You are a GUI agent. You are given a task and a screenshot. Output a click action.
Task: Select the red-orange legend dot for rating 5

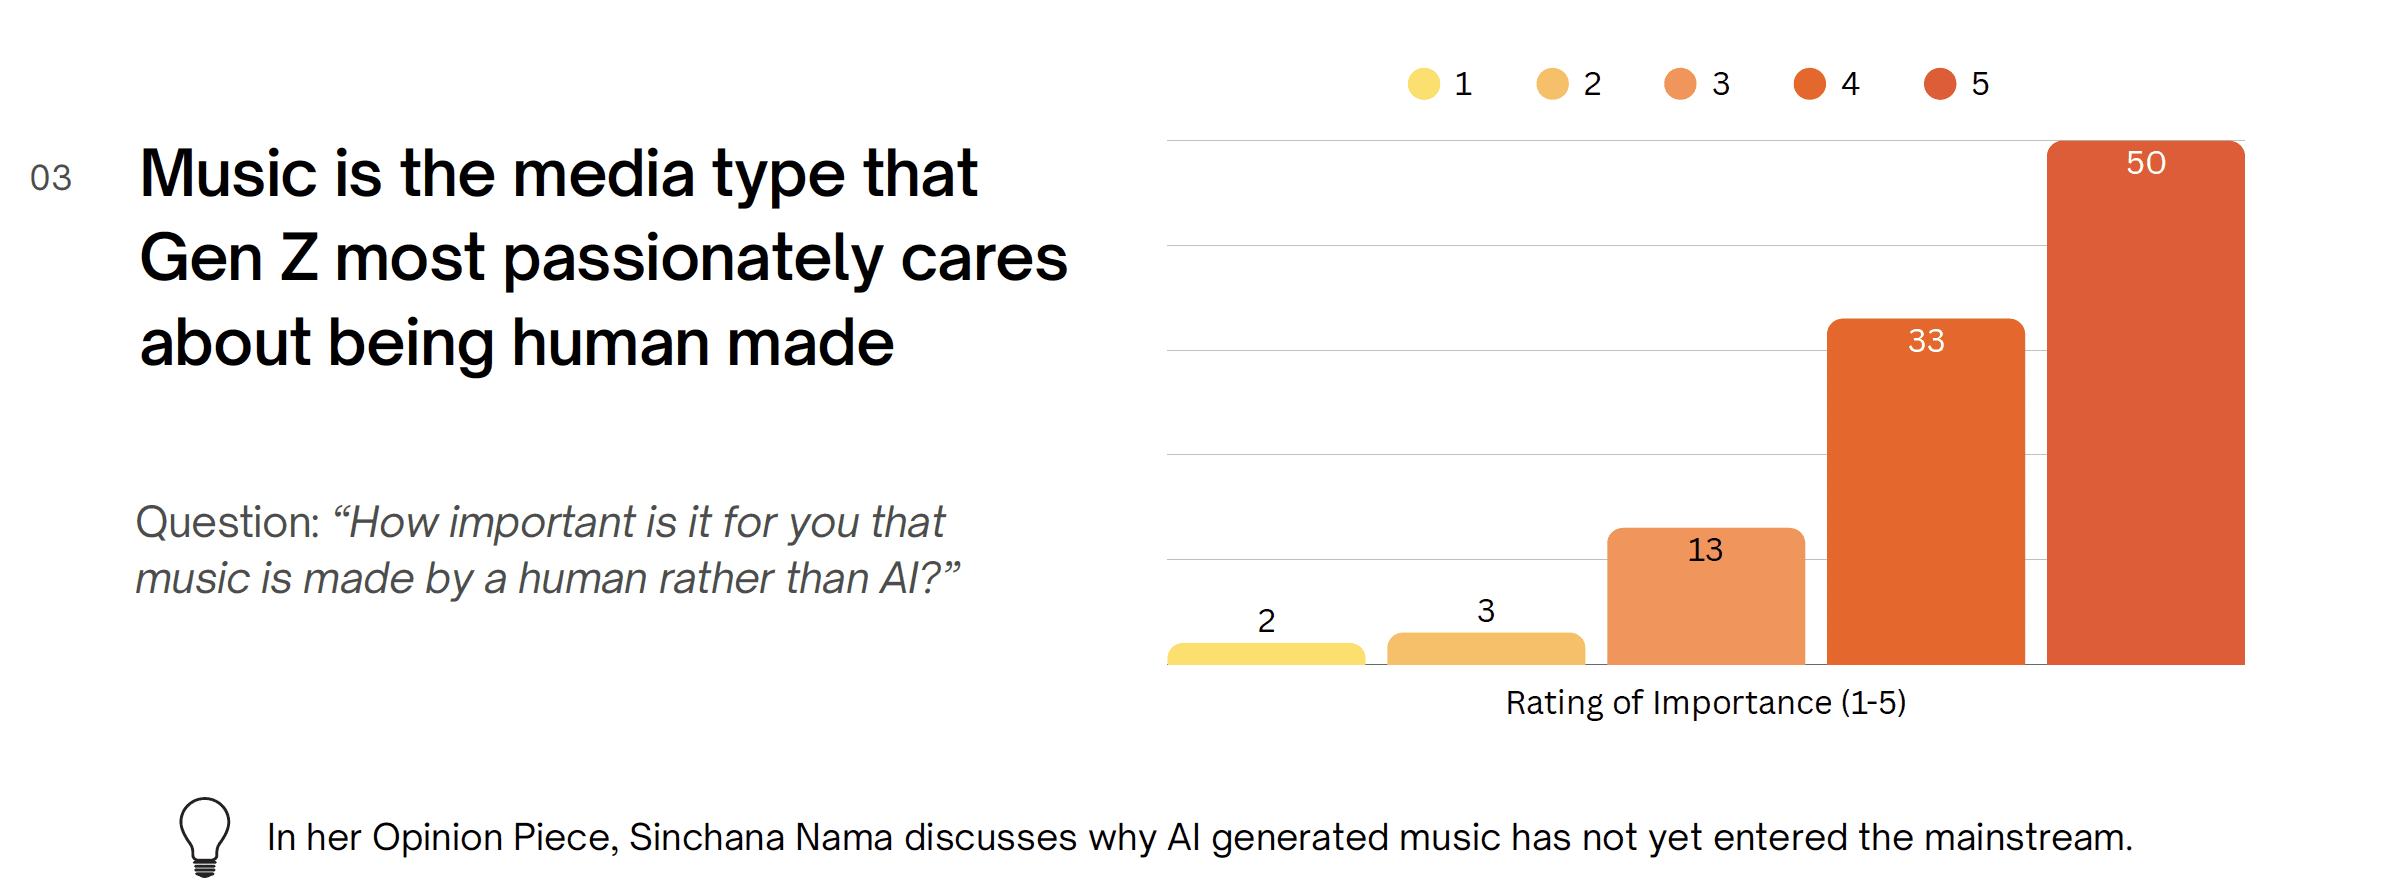click(1940, 84)
